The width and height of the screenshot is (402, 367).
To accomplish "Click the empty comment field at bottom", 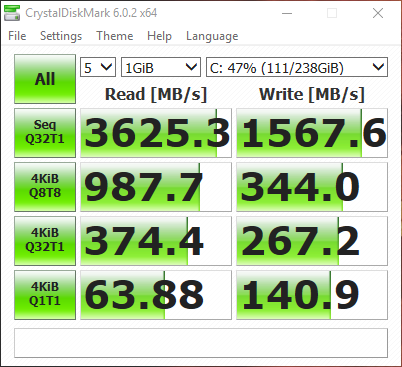I will [201, 343].
